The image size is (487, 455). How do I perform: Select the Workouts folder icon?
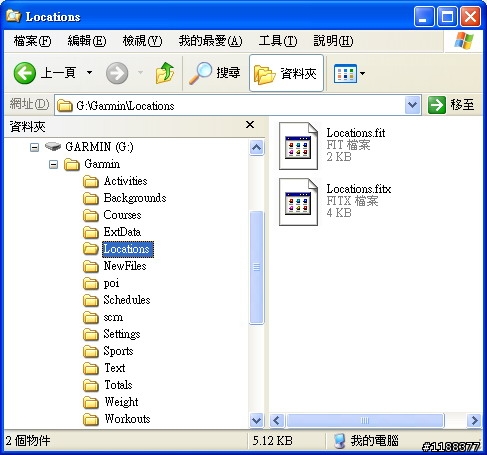[91, 420]
